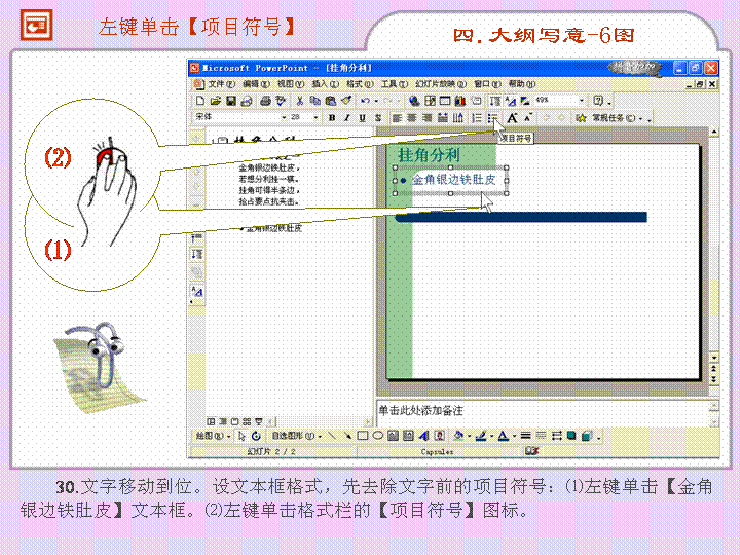The height and width of the screenshot is (555, 740).
Task: Toggle right text alignment
Action: pyautogui.click(x=427, y=118)
